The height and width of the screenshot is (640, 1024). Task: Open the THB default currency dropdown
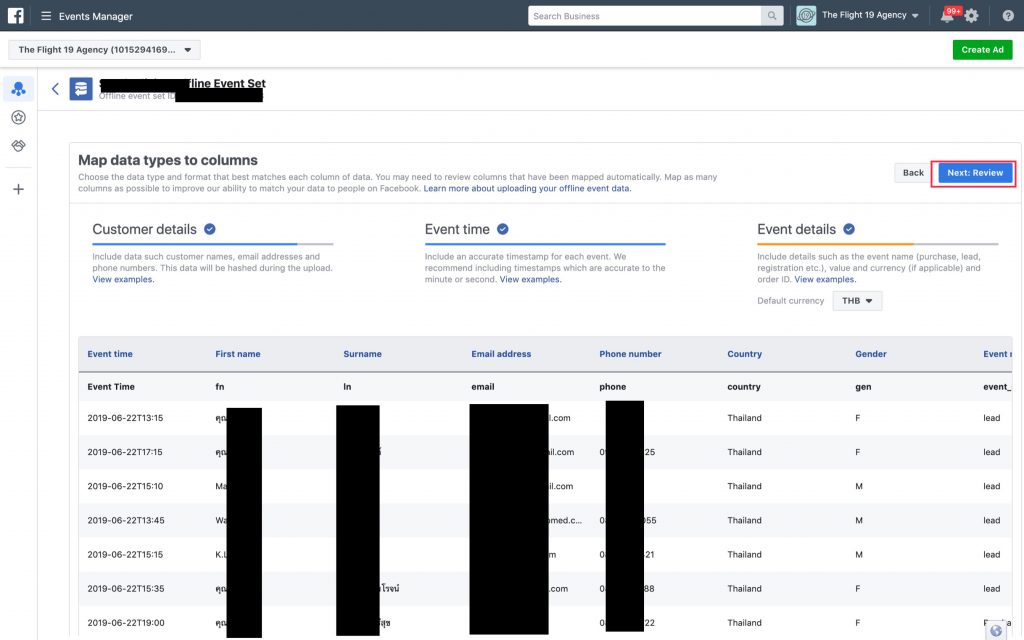[857, 301]
